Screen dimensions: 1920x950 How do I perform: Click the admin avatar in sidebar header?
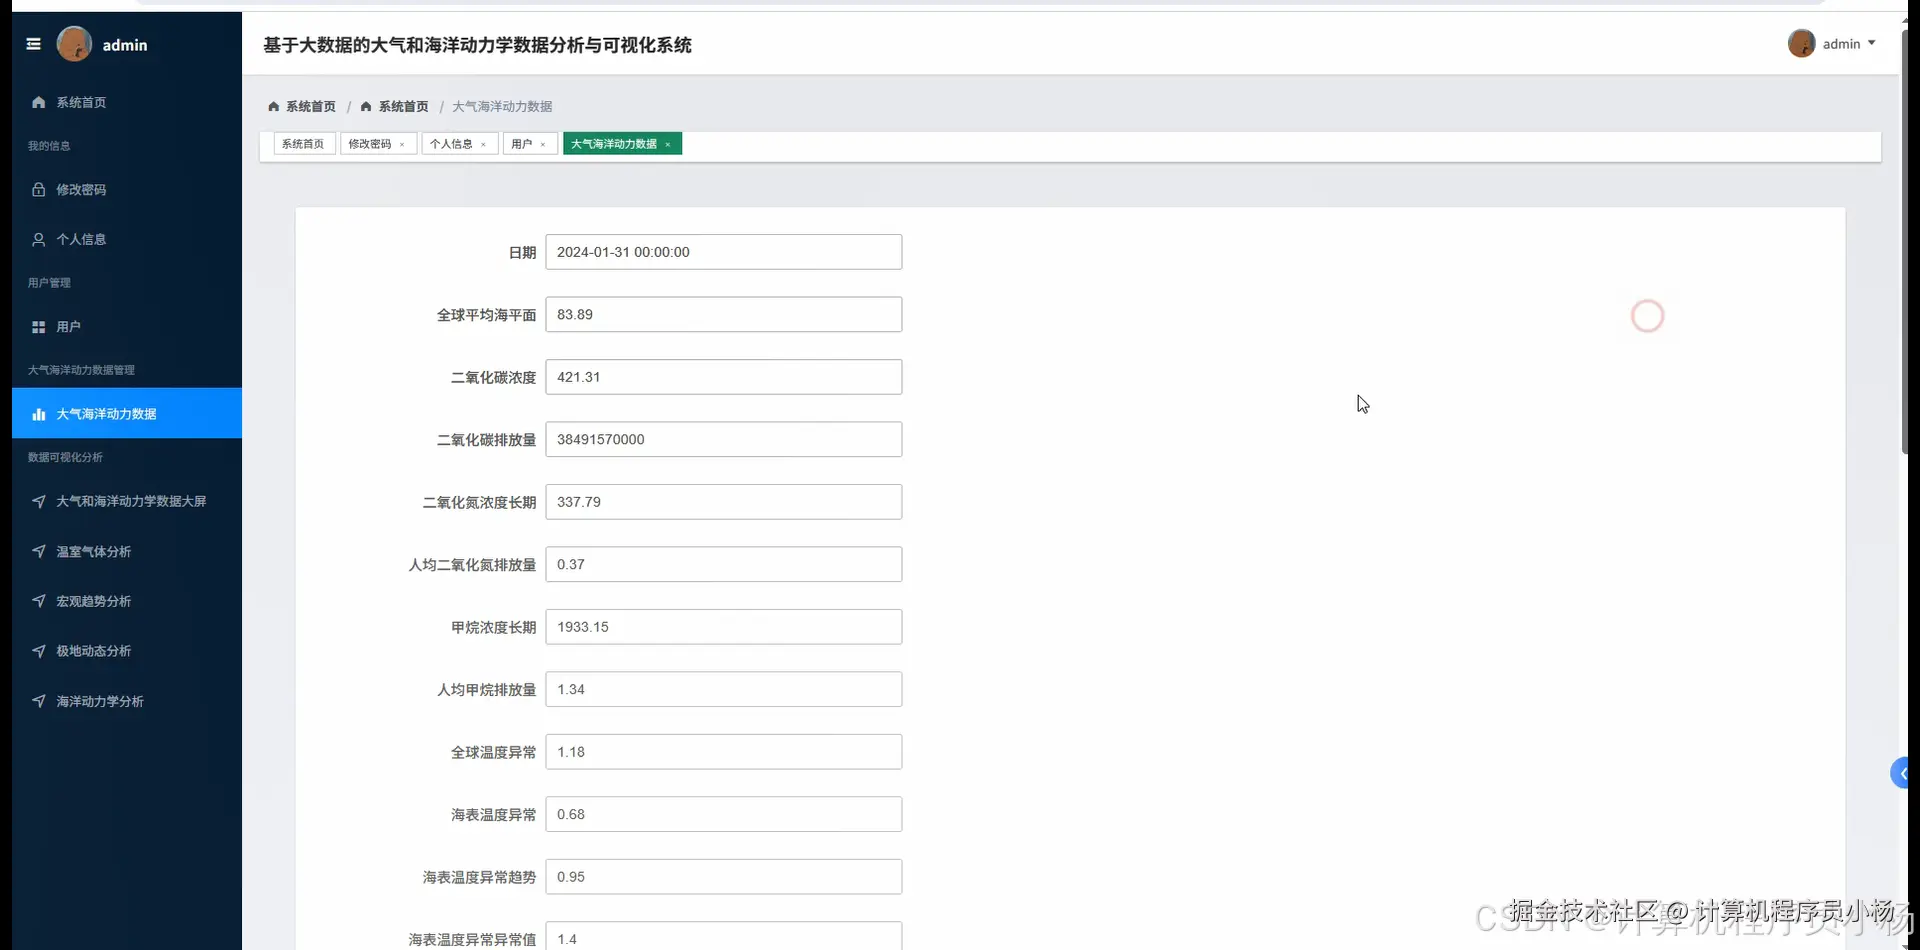click(74, 44)
